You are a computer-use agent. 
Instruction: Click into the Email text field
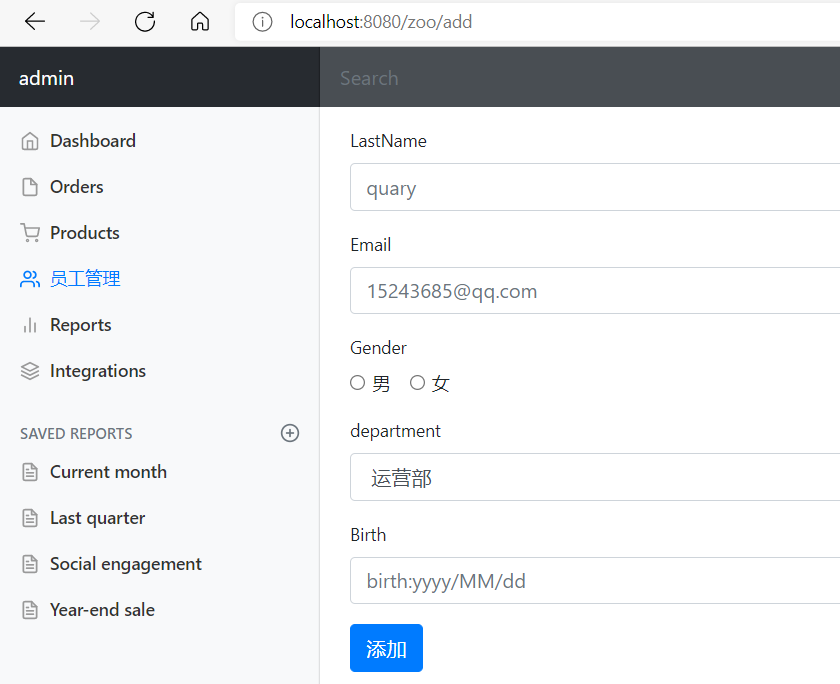pyautogui.click(x=595, y=291)
